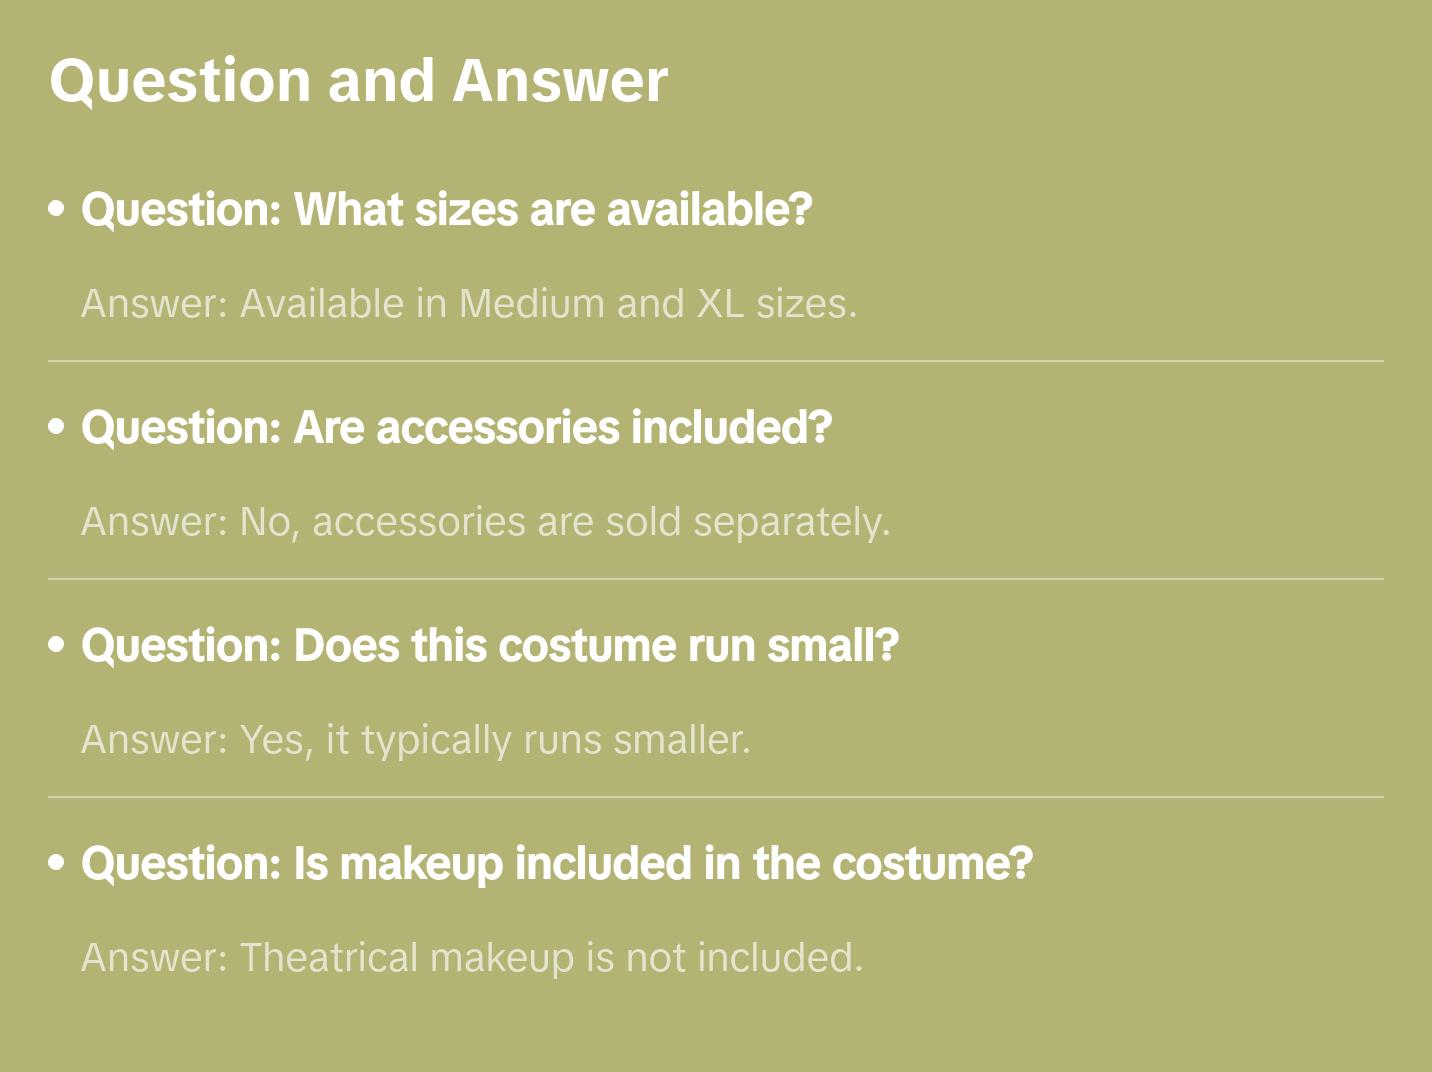1432x1072 pixels.
Task: Expand the 'Are accessories included?' question
Action: pos(456,428)
